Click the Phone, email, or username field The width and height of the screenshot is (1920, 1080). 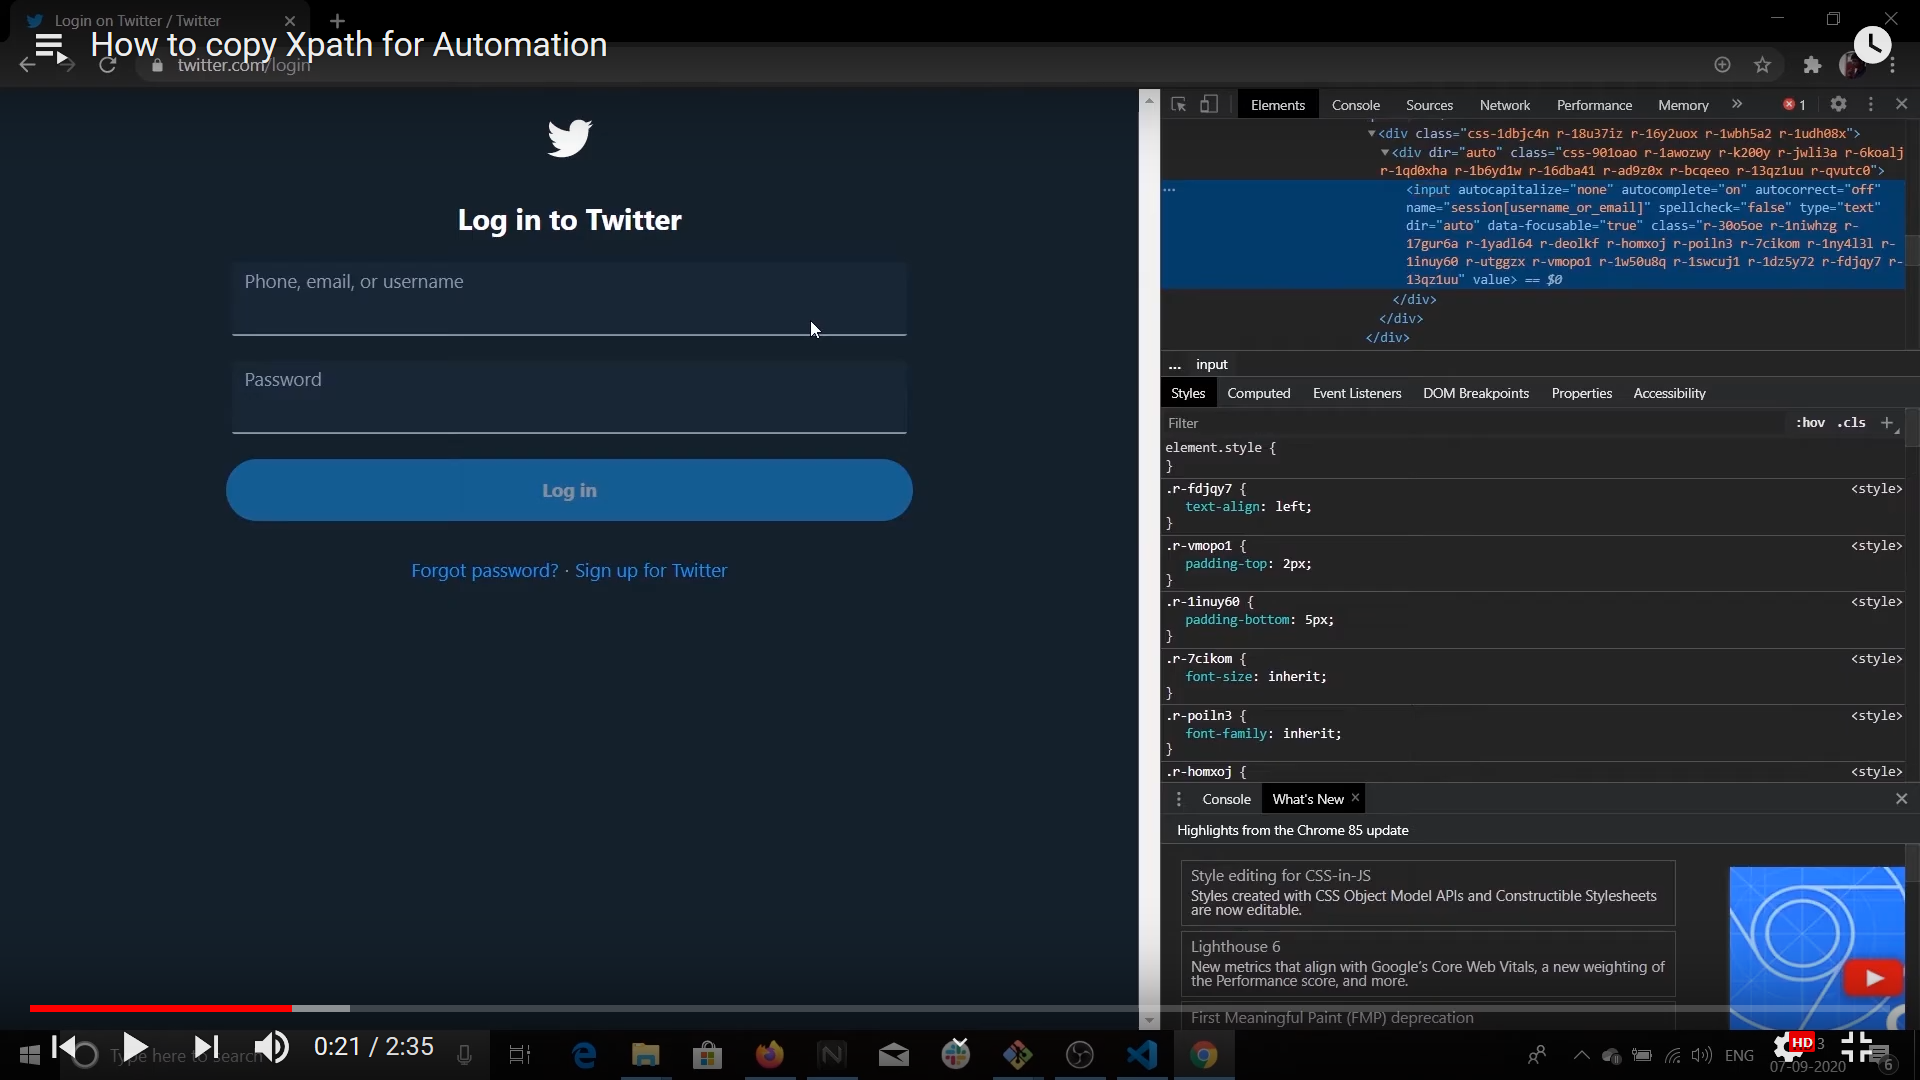coord(569,300)
